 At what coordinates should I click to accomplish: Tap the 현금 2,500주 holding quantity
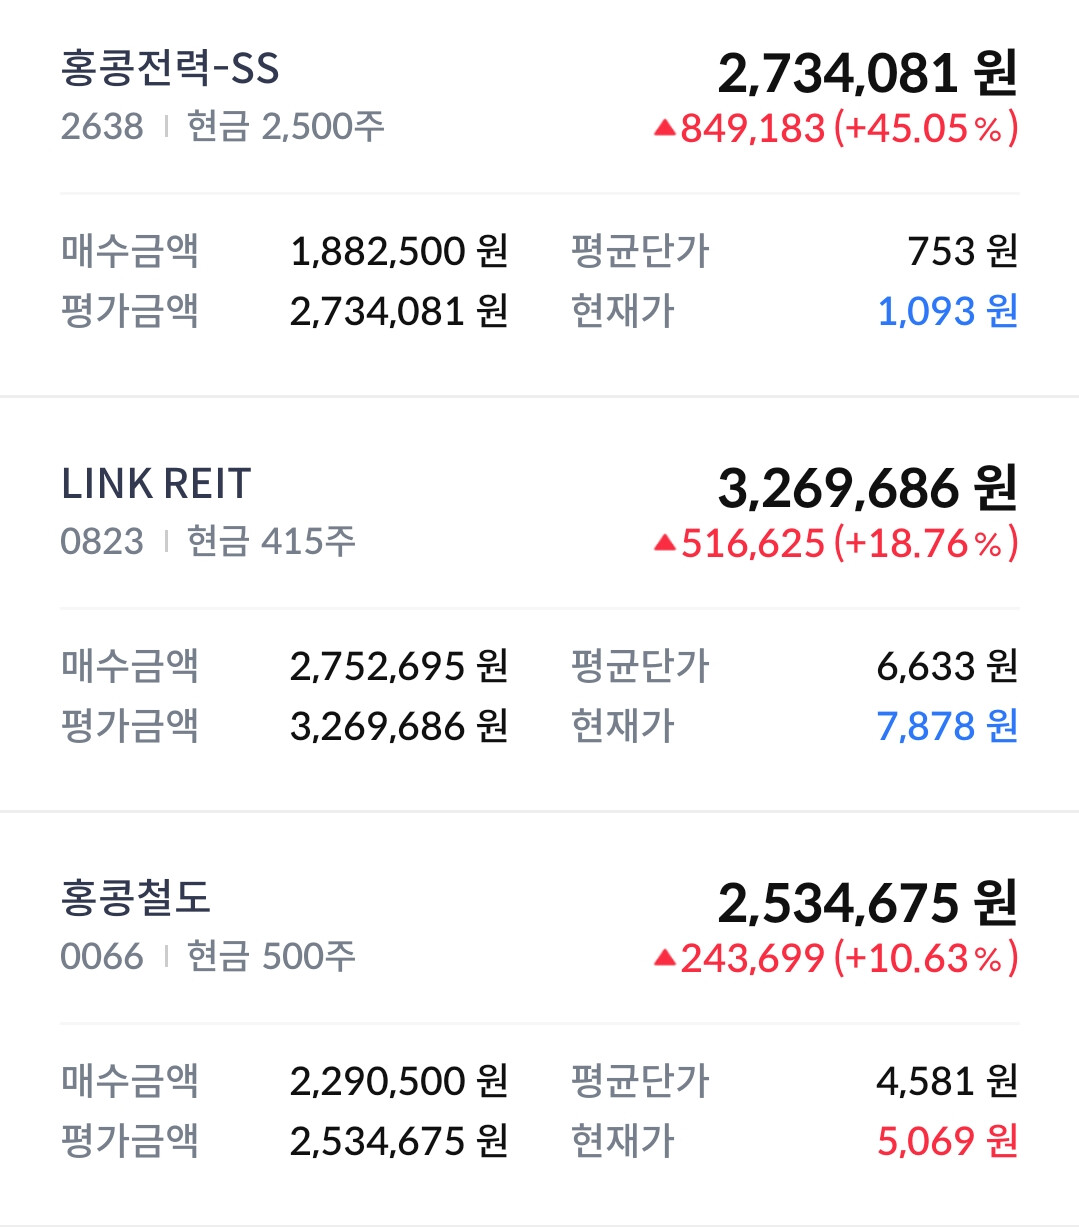tap(286, 127)
